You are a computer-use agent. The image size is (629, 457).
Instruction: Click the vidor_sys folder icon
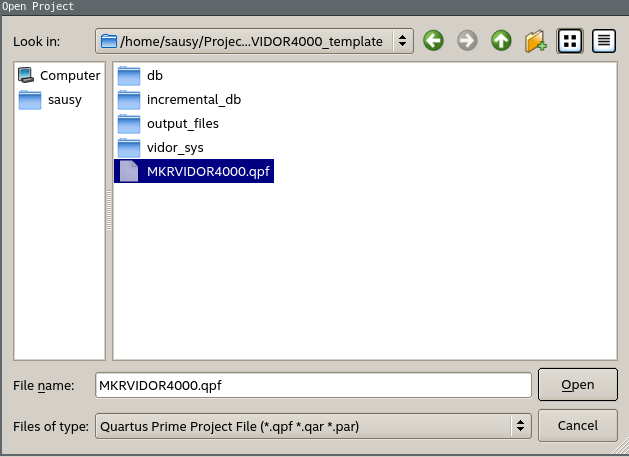pyautogui.click(x=129, y=148)
